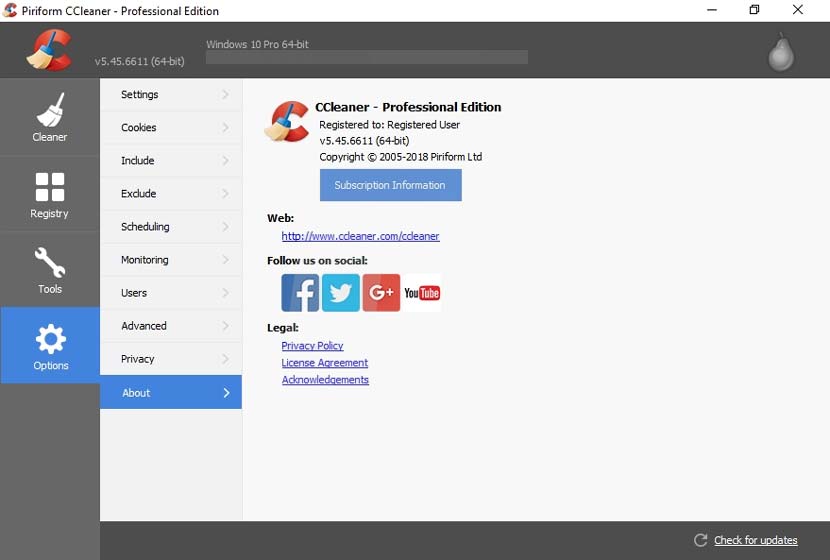Go to the Exclude options page
The width and height of the screenshot is (830, 560).
171,194
